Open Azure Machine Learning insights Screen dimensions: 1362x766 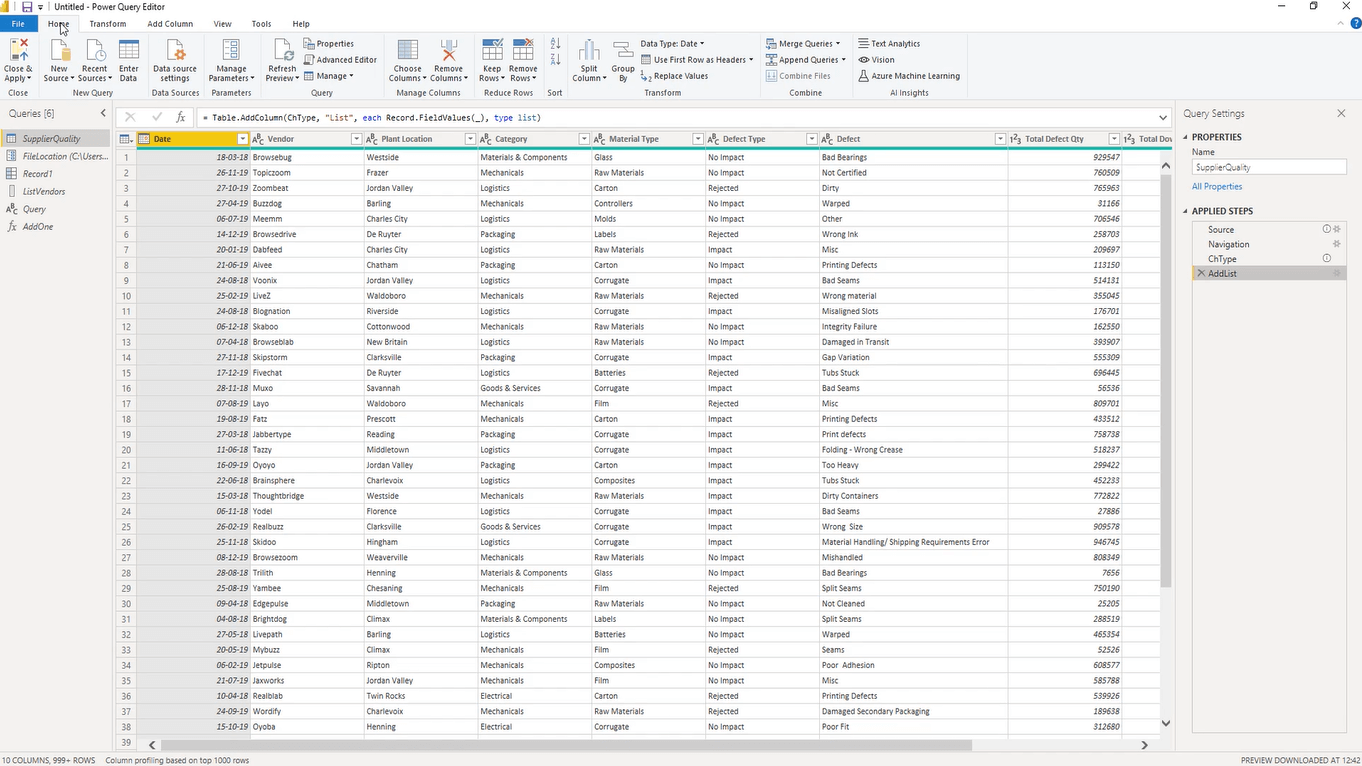[908, 76]
